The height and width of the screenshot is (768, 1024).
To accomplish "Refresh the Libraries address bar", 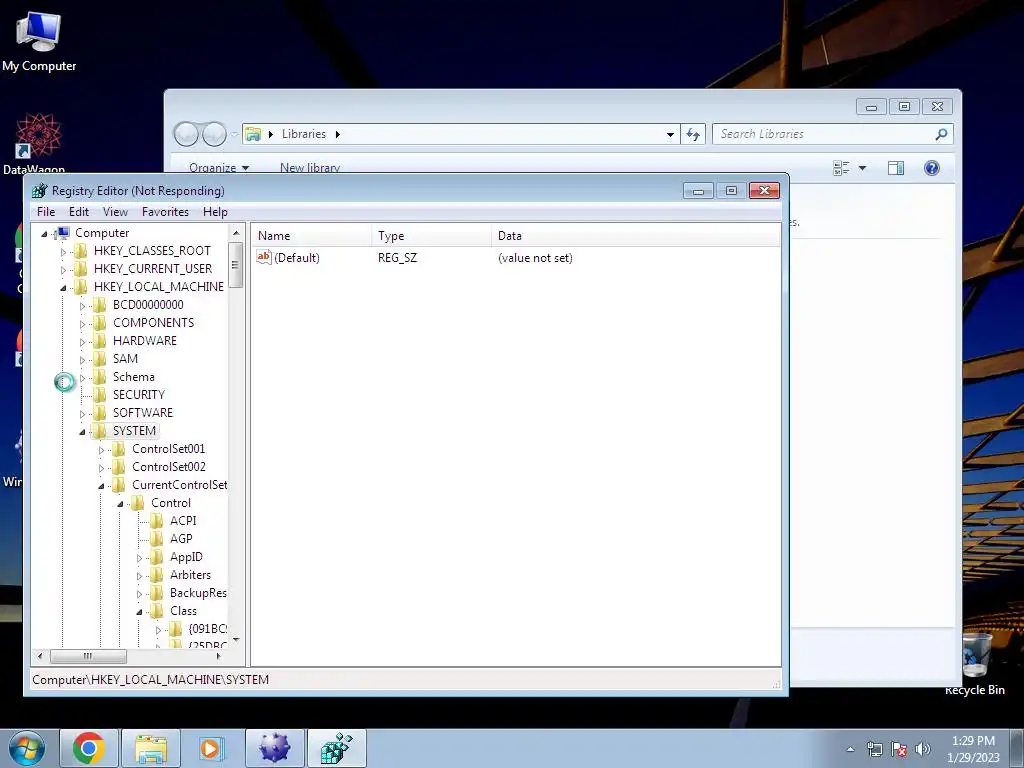I will [x=693, y=134].
